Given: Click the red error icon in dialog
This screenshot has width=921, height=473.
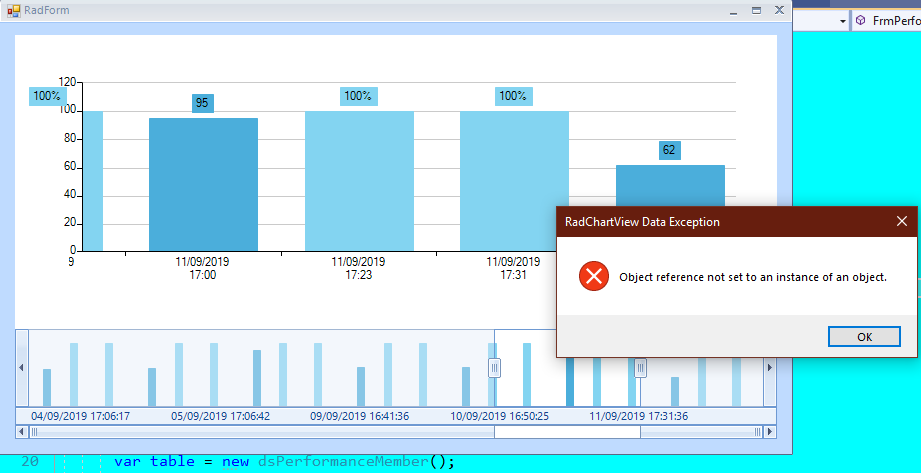Looking at the screenshot, I should coord(594,277).
